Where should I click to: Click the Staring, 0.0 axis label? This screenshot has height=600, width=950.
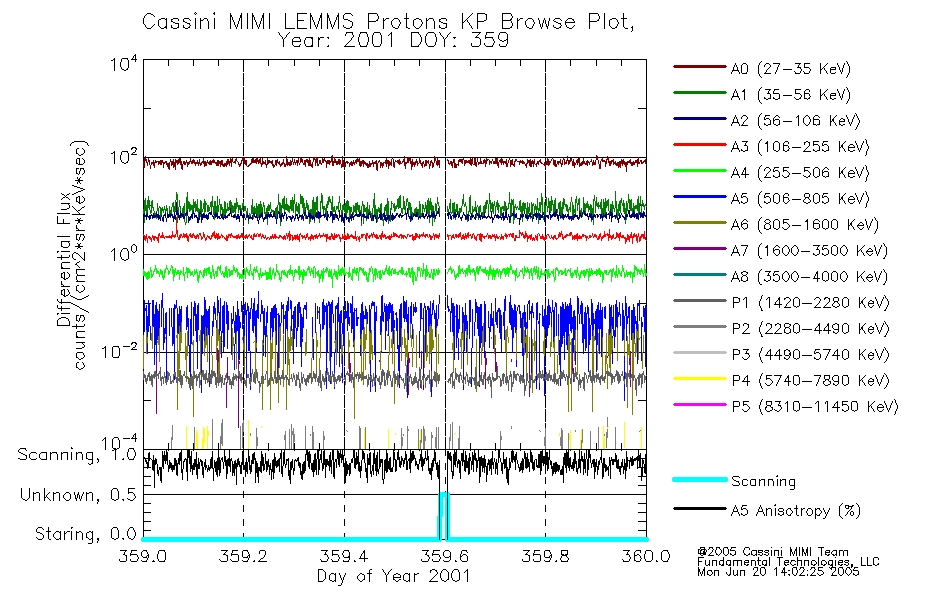click(x=85, y=534)
